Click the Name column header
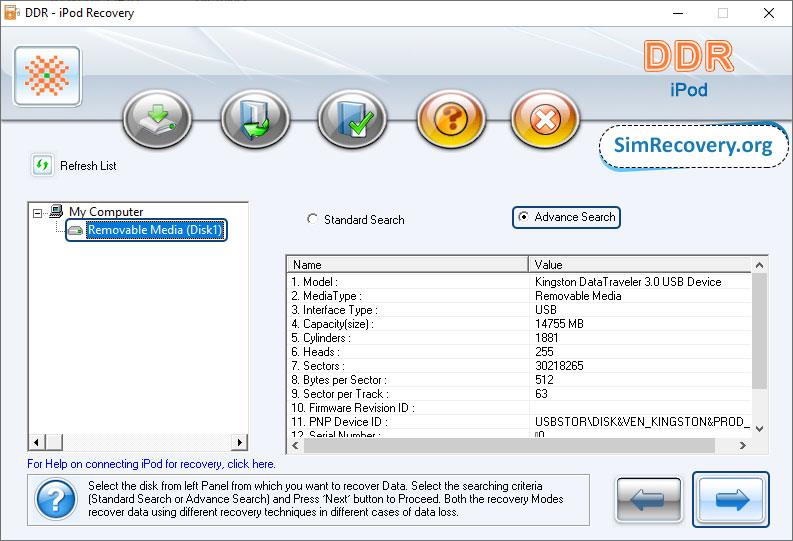 (x=407, y=265)
